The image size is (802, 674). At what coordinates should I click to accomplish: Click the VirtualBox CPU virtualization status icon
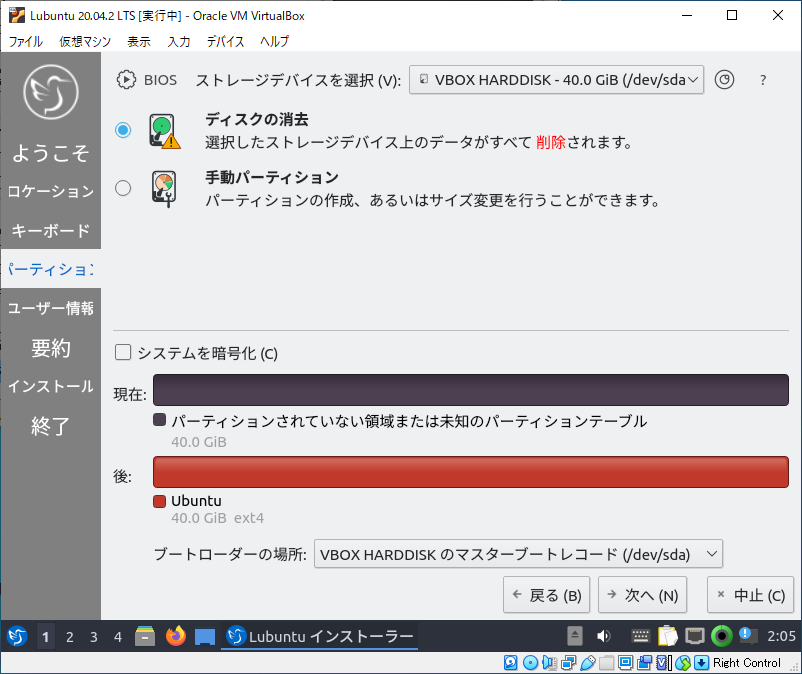663,663
